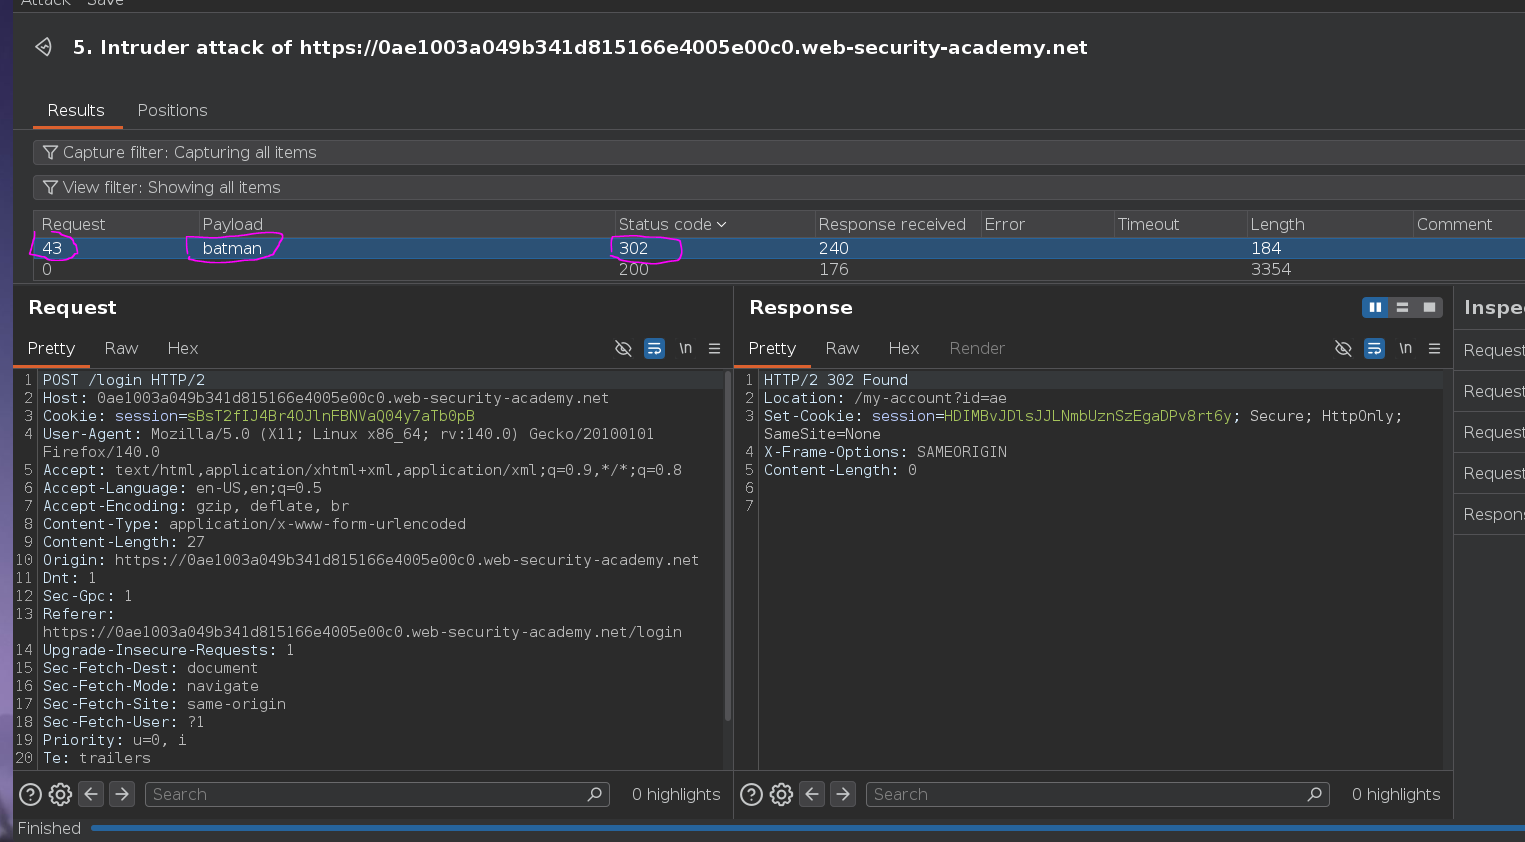The image size is (1525, 842).
Task: Open Request panel hamburger menu
Action: pyautogui.click(x=714, y=348)
